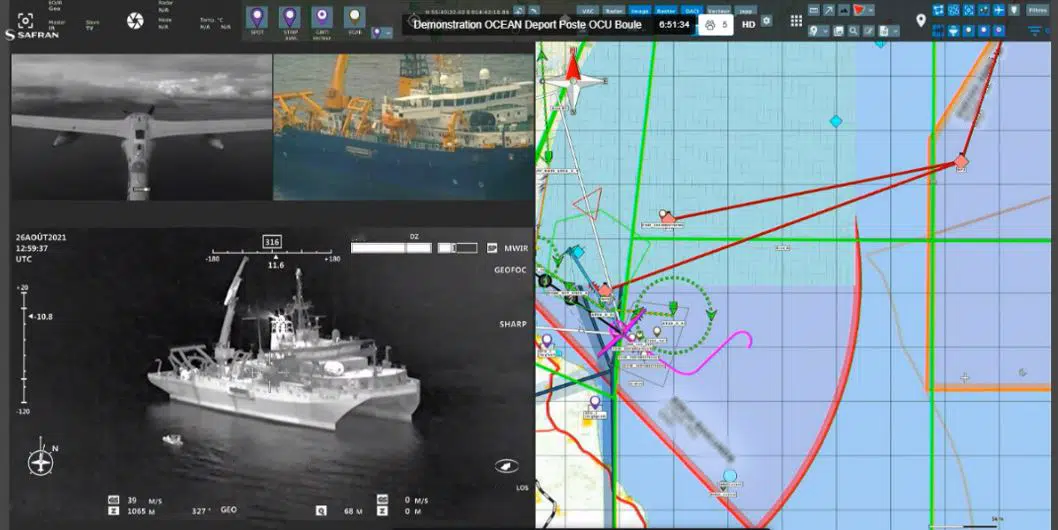Select the SPOT waypoint marker button
This screenshot has height=530, width=1058.
pos(257,19)
